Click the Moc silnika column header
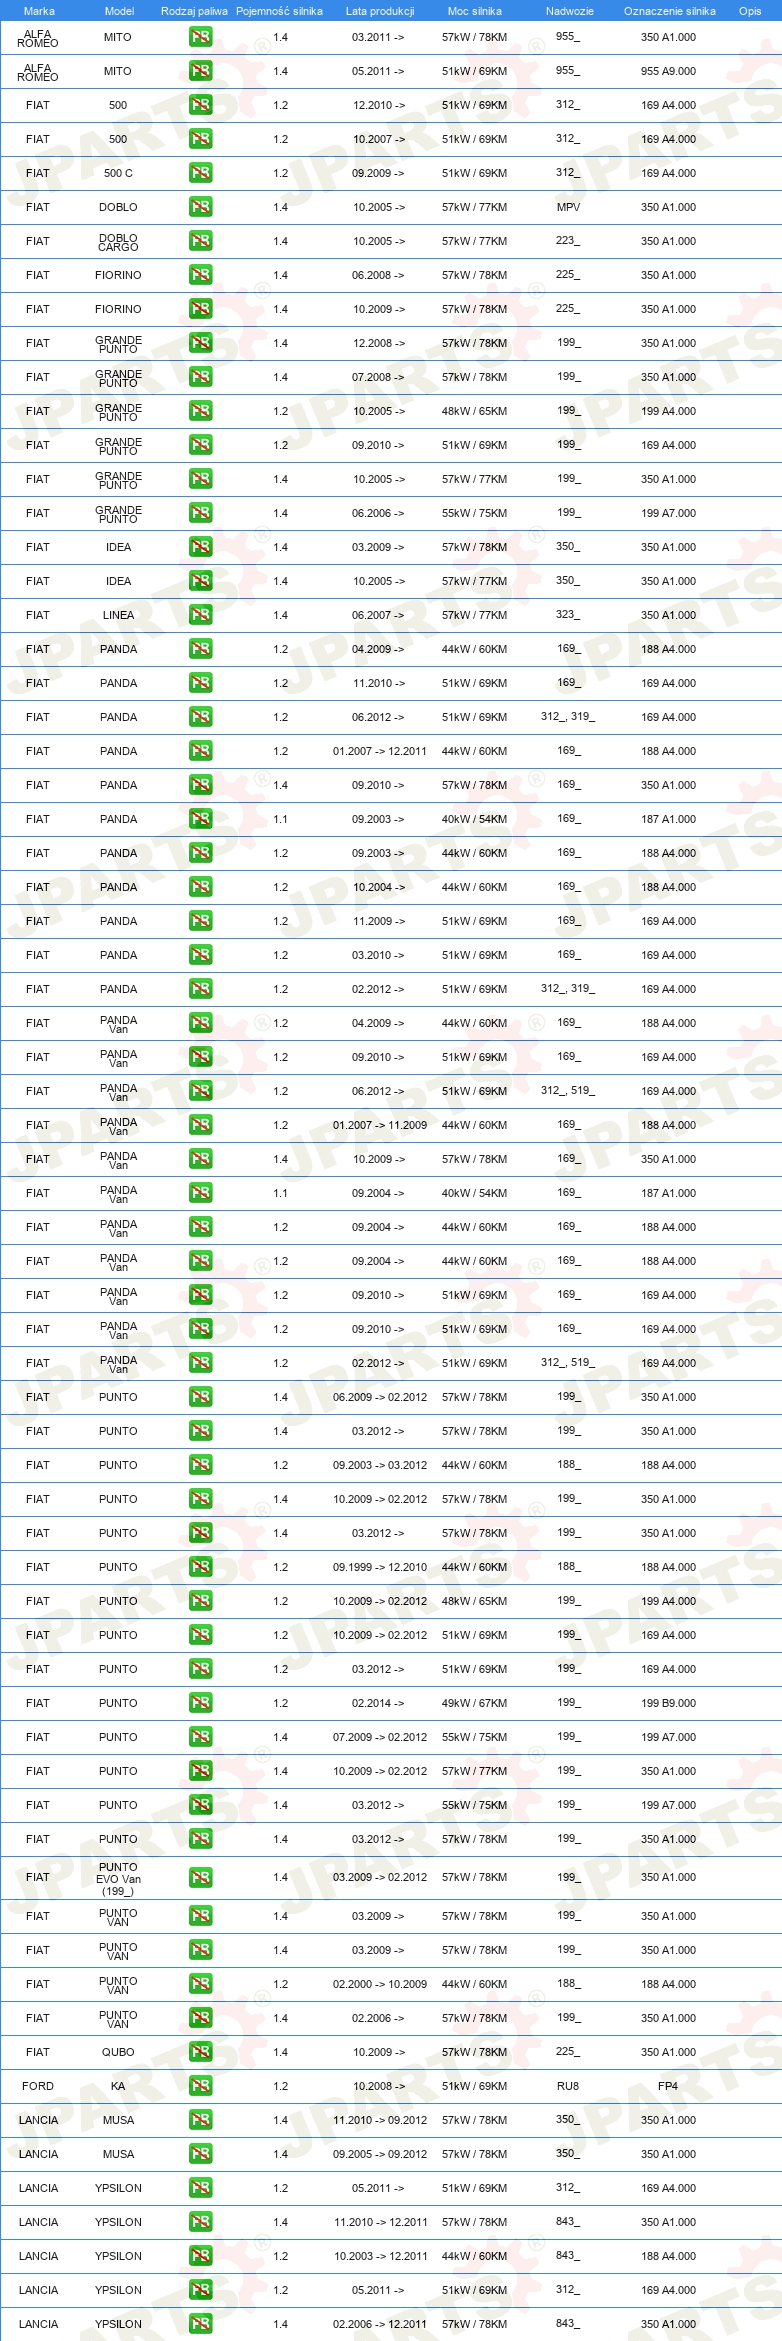The image size is (782, 2341). [475, 11]
